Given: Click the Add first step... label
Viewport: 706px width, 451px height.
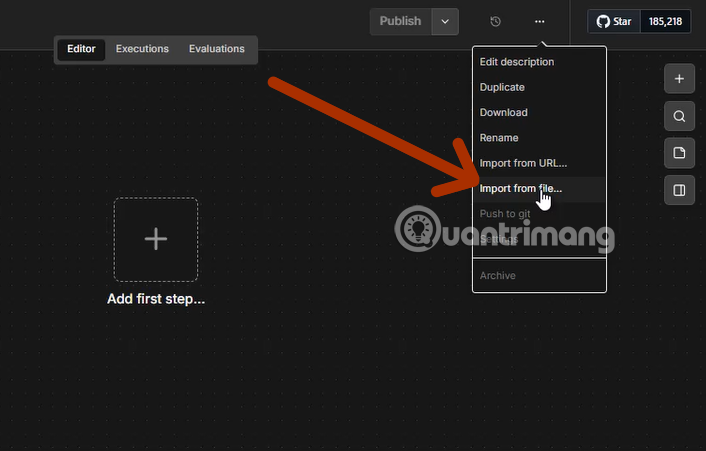Looking at the screenshot, I should point(156,299).
